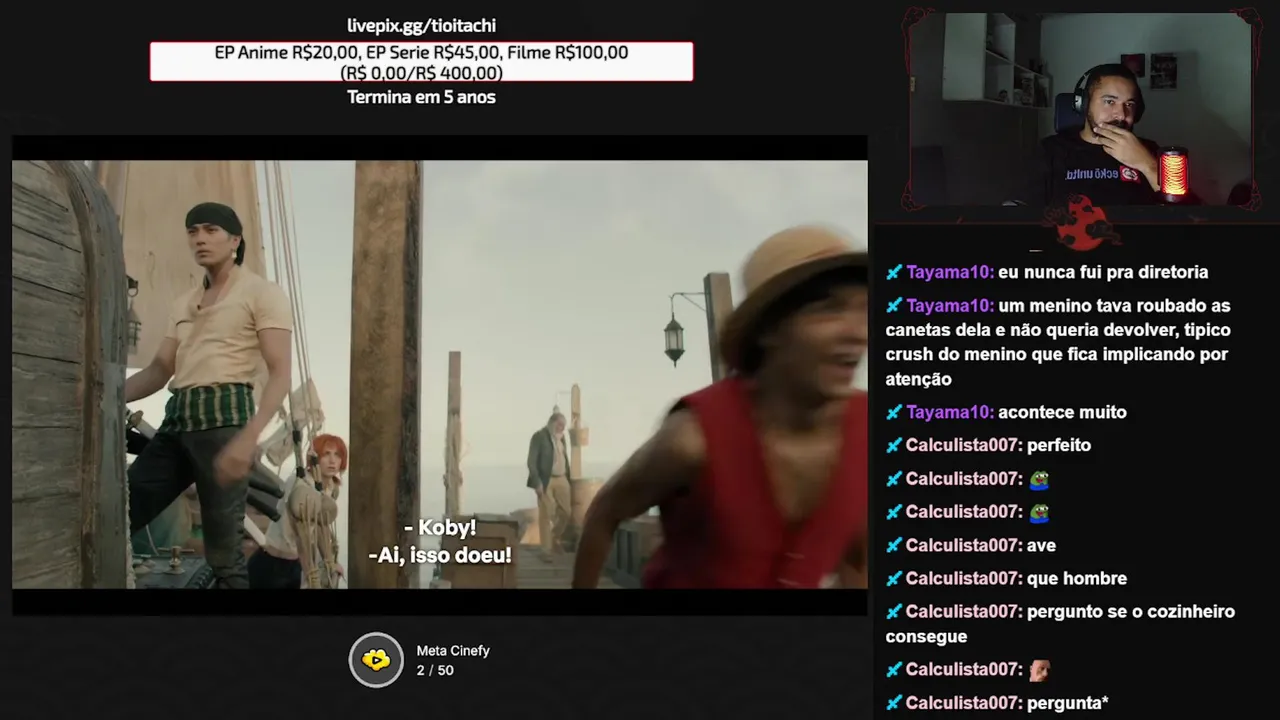1280x720 pixels.
Task: Click the 'Termina em 5 anos' text
Action: tap(421, 97)
